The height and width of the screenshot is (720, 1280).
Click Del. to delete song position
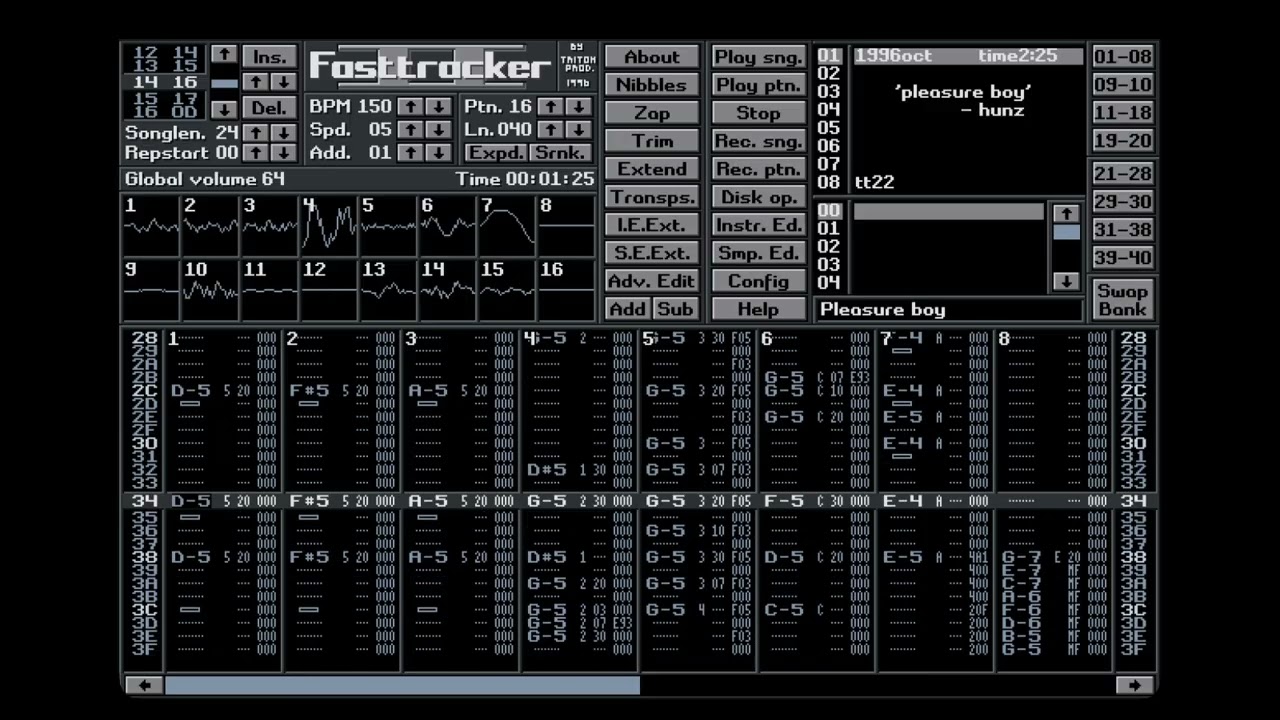click(270, 107)
